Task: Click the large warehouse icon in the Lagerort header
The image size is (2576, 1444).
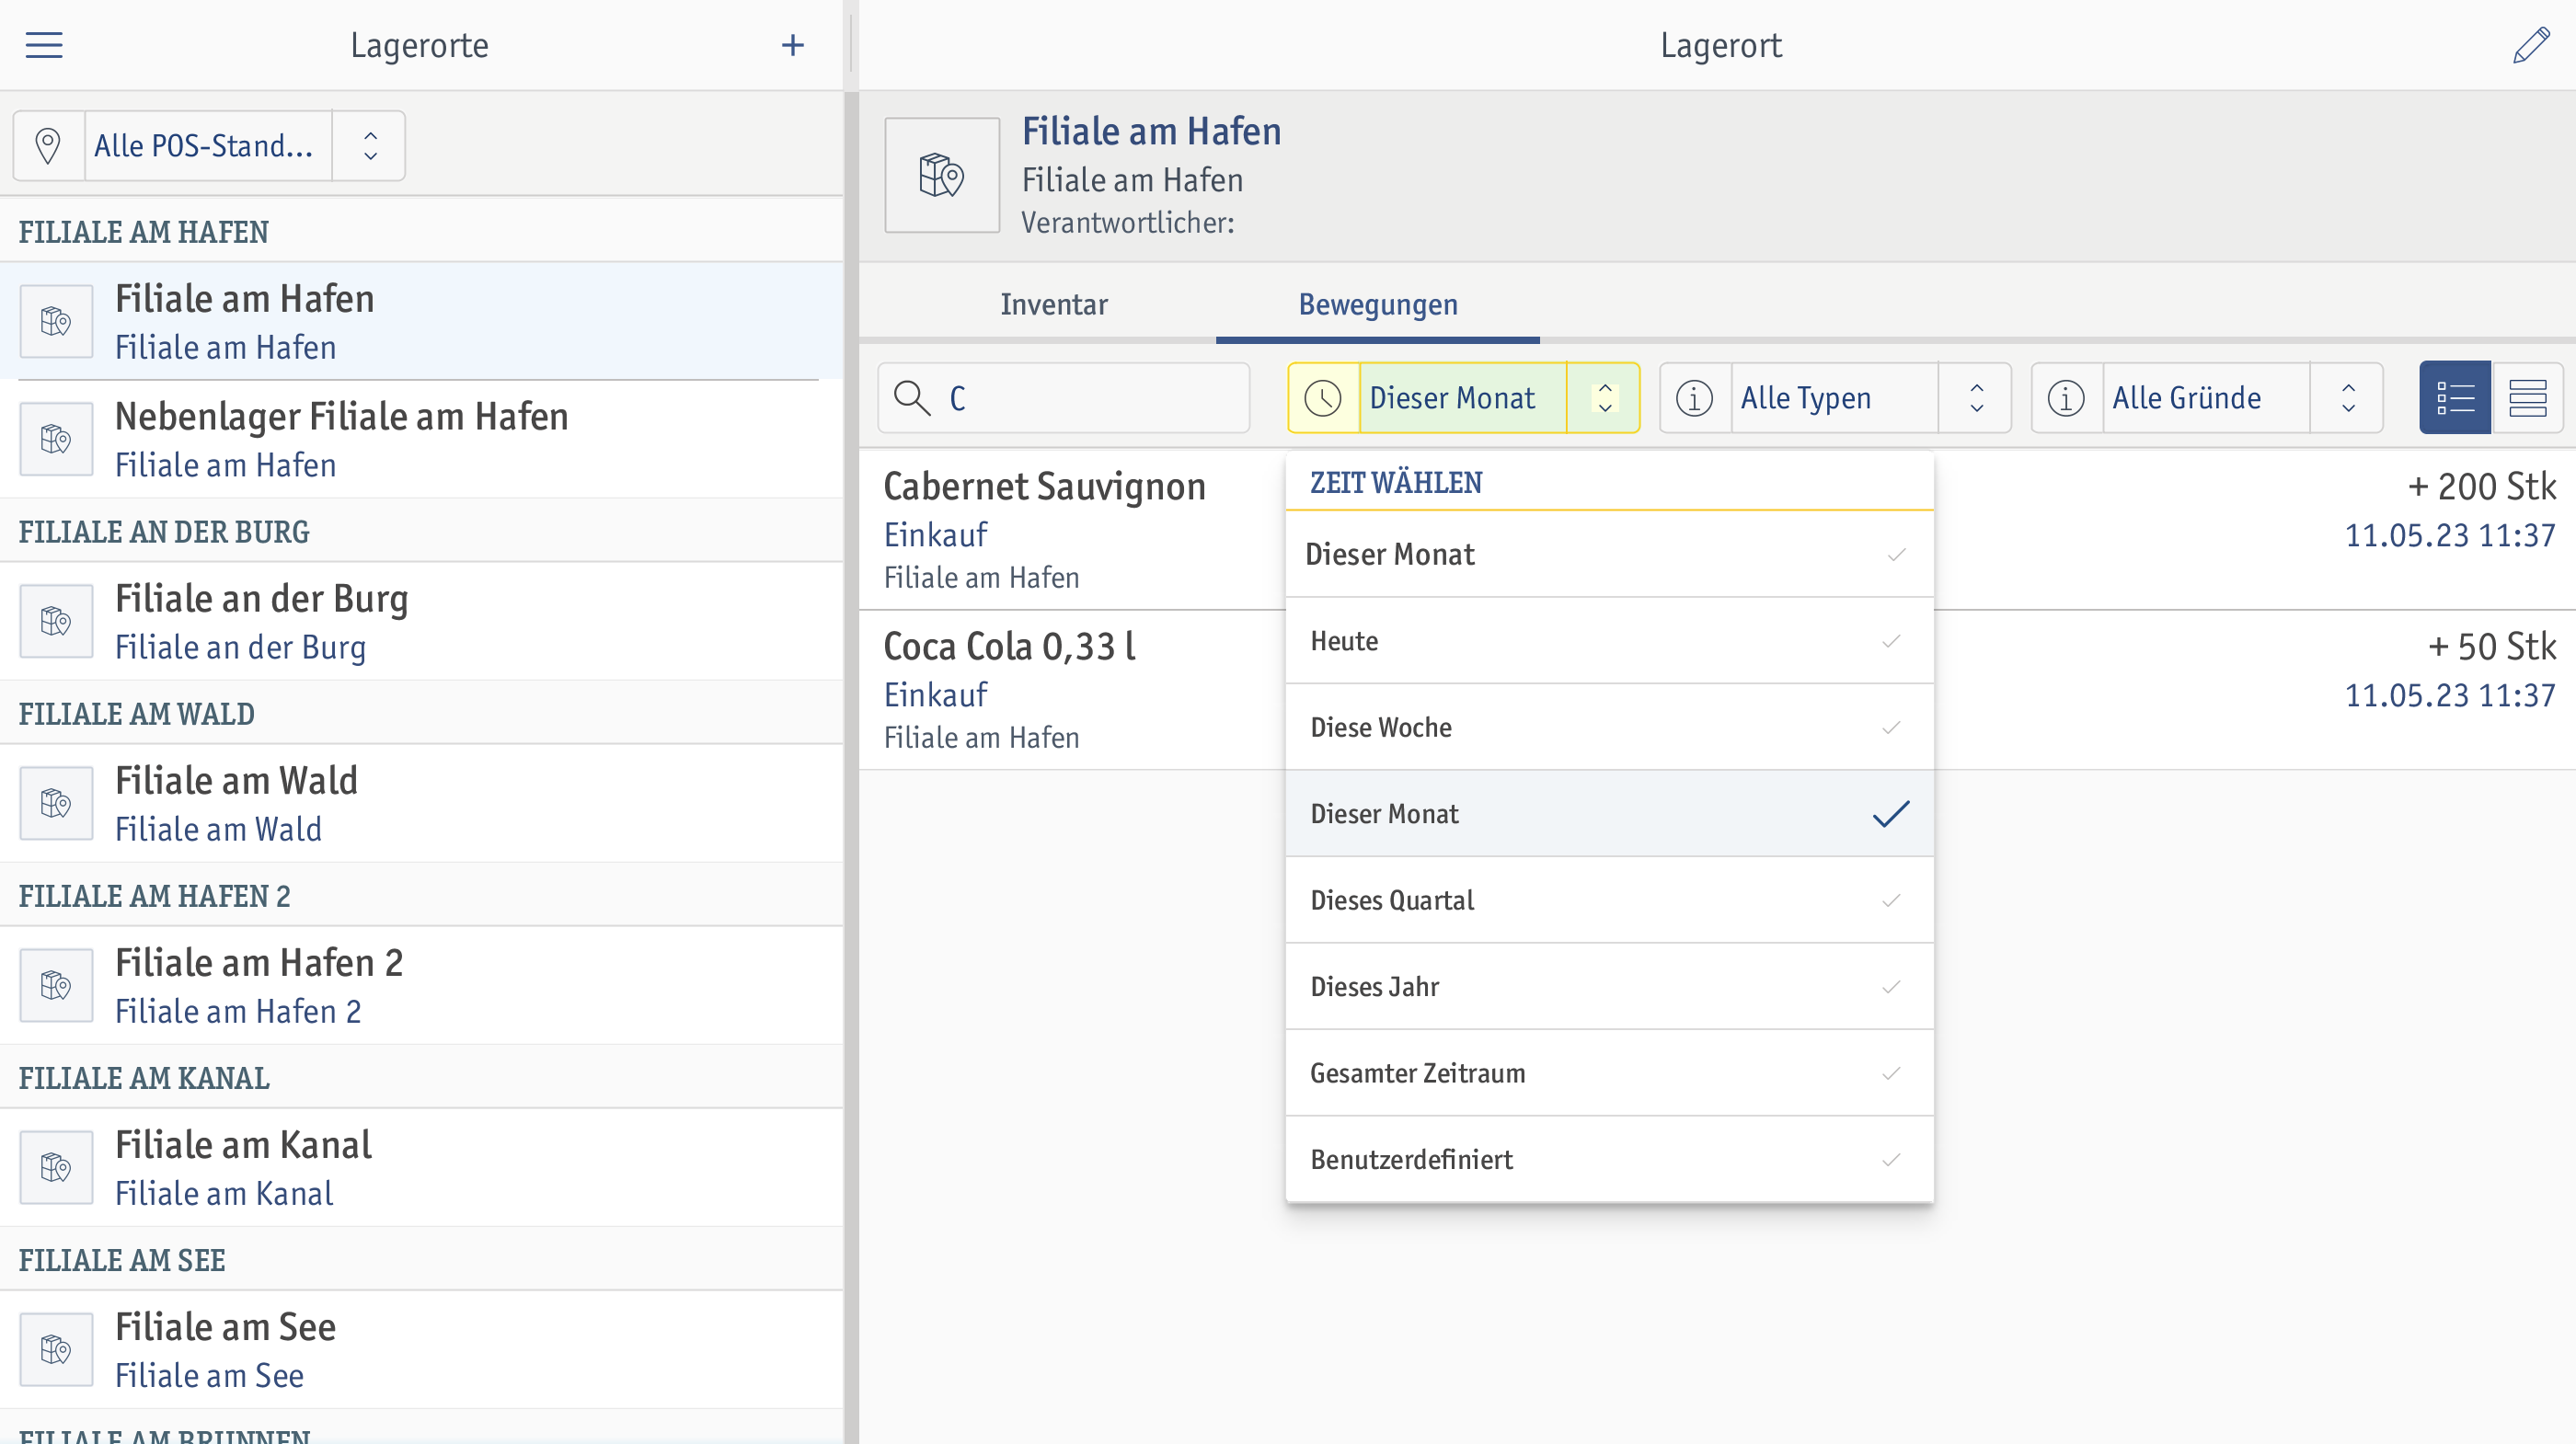Action: click(x=942, y=175)
